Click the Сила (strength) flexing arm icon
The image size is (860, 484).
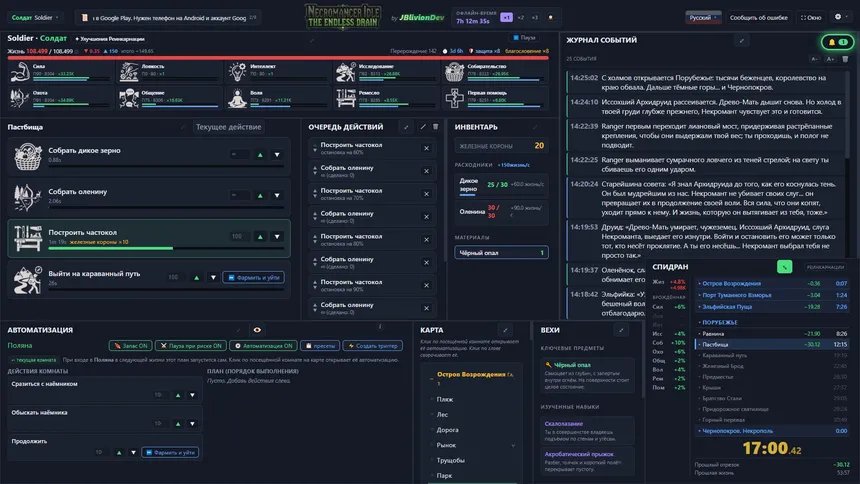pyautogui.click(x=20, y=72)
